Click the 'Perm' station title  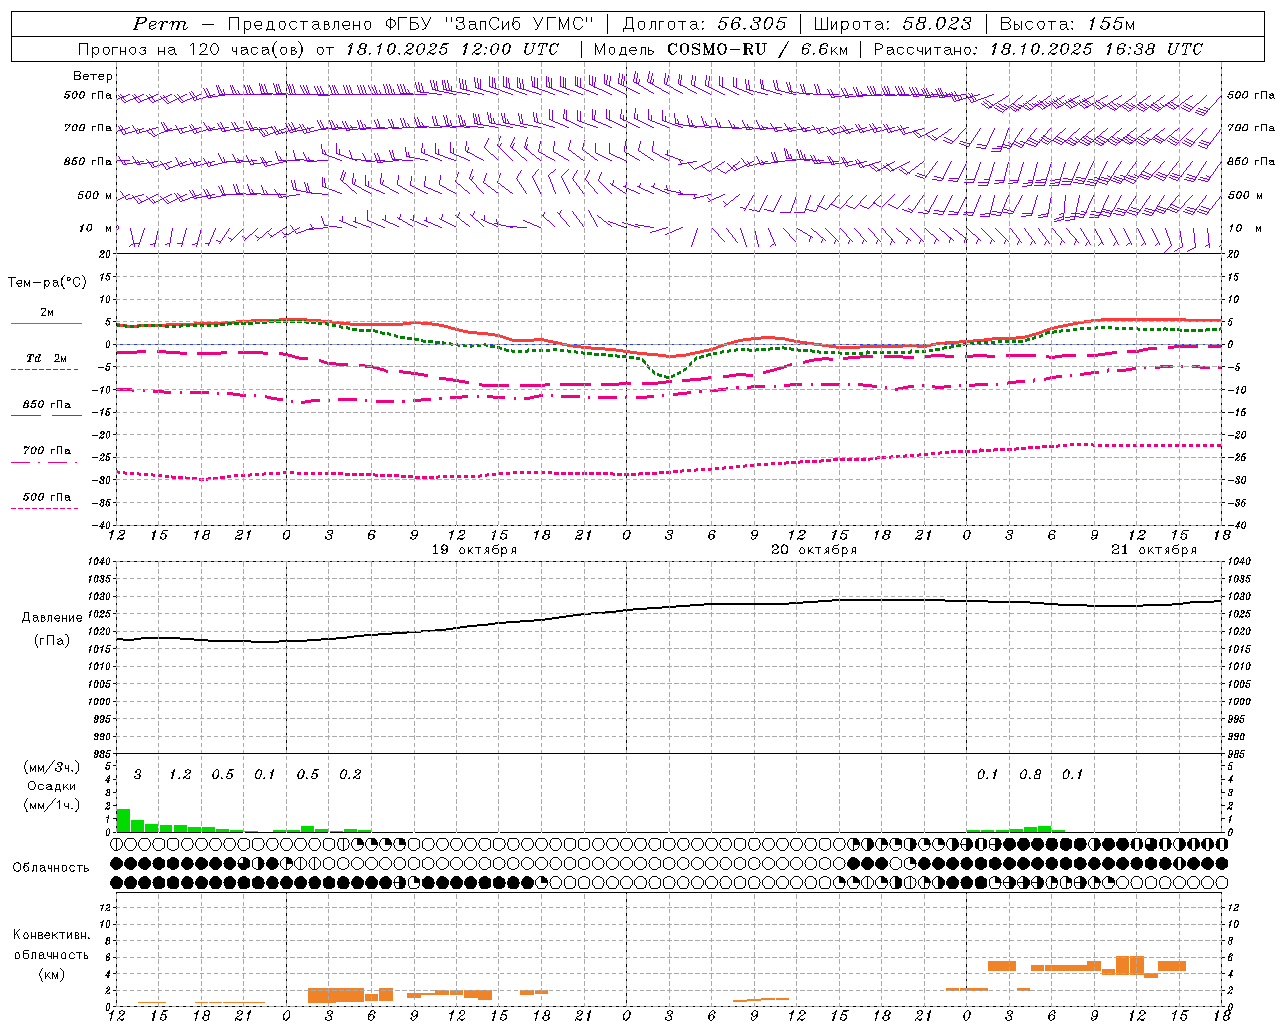point(160,24)
